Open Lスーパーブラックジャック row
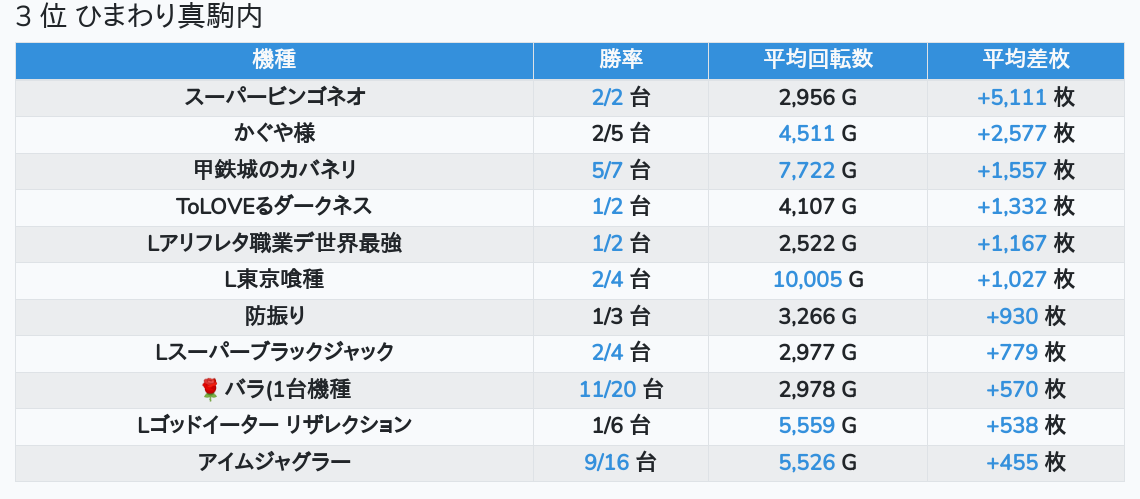 [570, 354]
